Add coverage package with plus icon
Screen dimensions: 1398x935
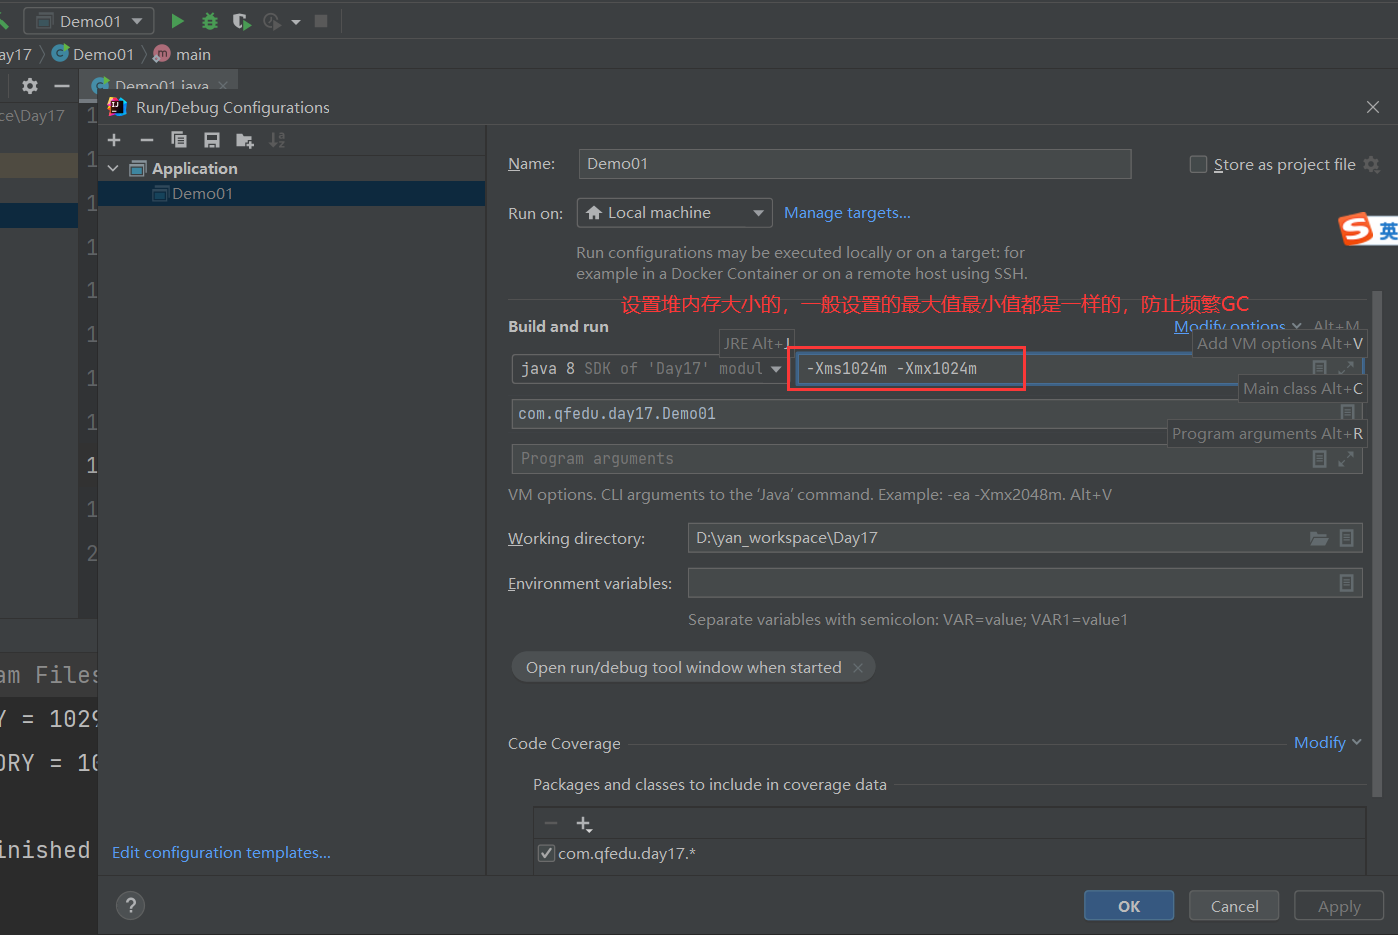[x=584, y=824]
